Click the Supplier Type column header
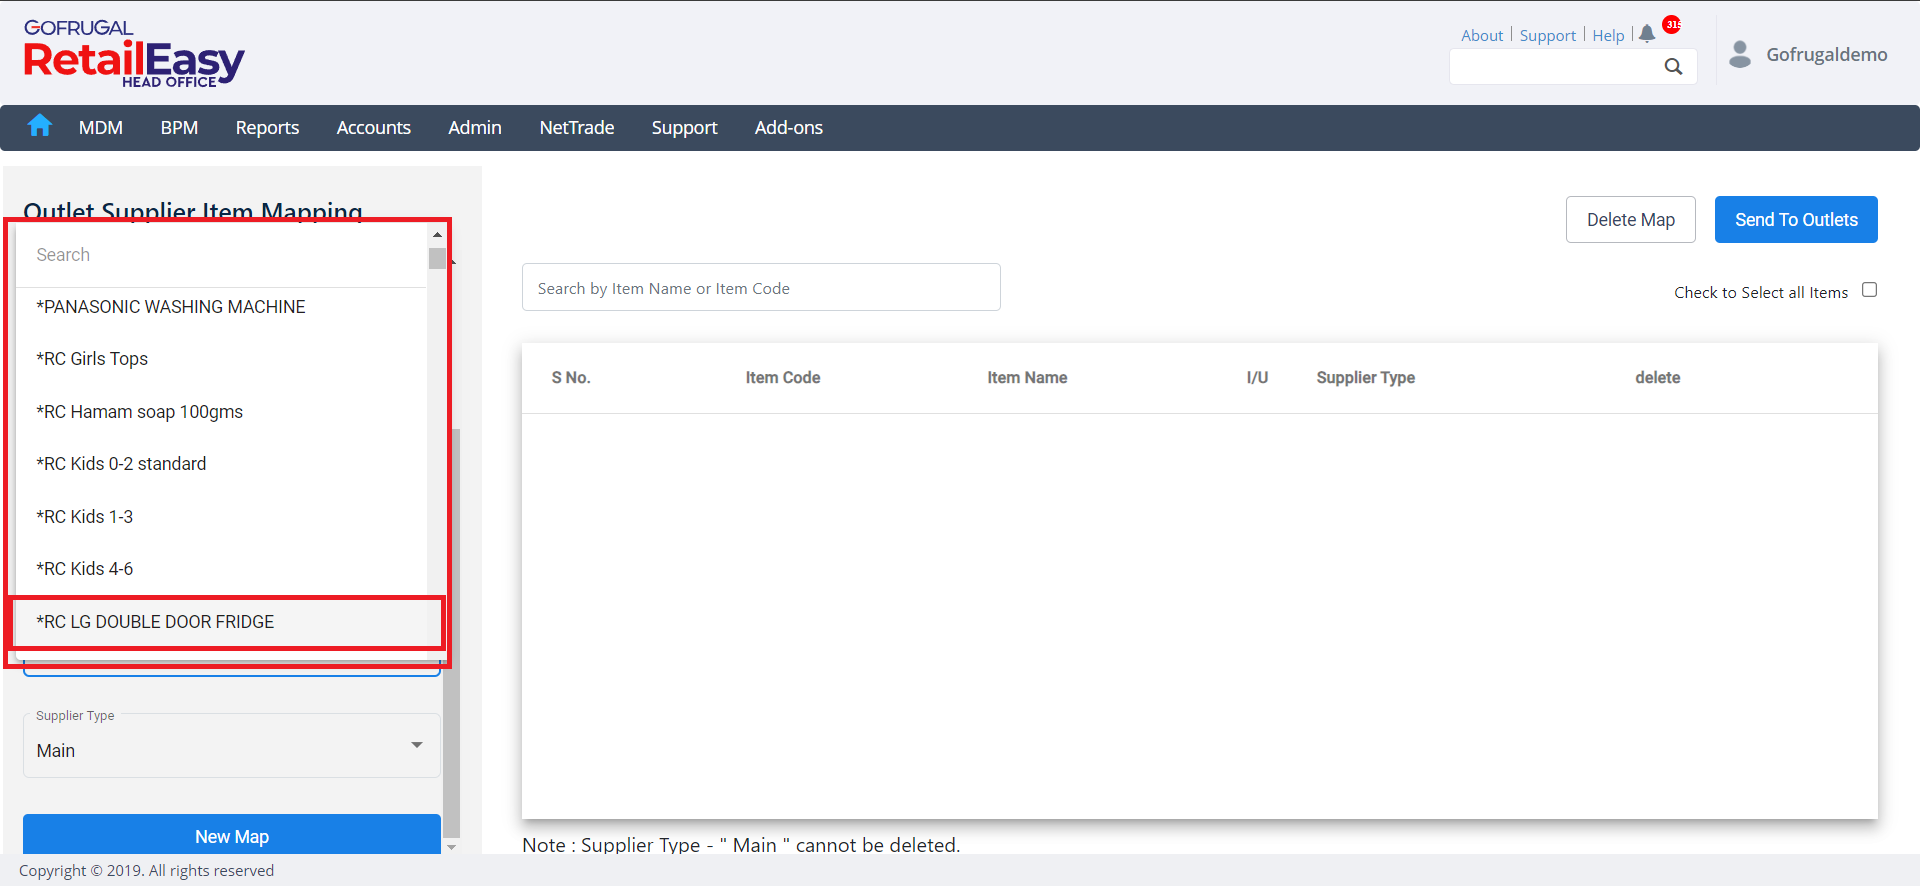 [1366, 378]
